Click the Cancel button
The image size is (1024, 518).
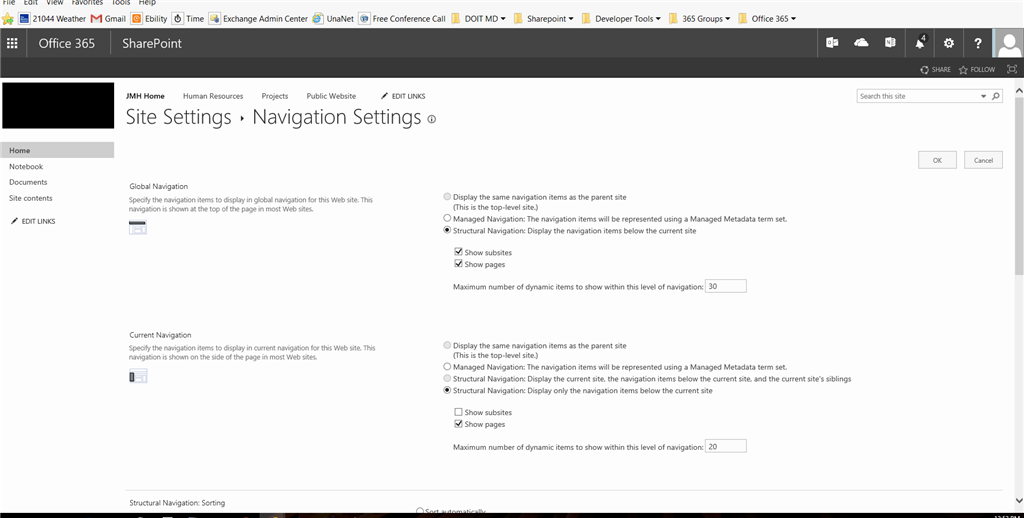(x=984, y=160)
